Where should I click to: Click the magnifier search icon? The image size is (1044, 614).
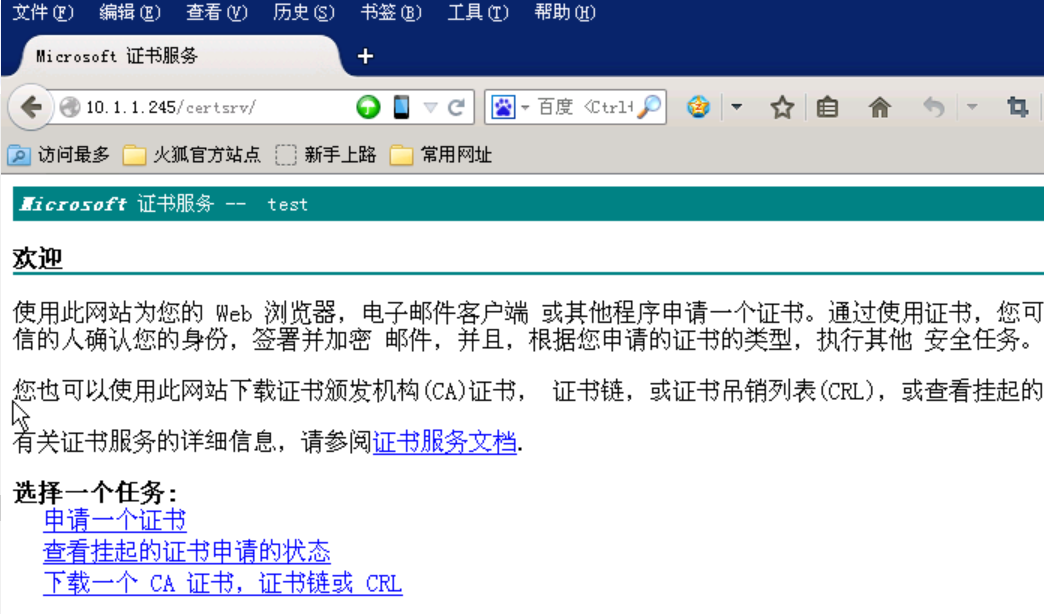(649, 107)
